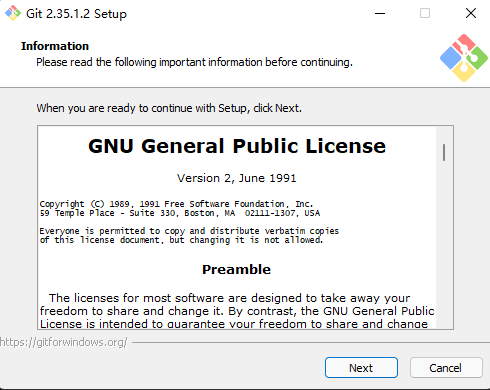
Task: Click the scrollbar track below the thumb
Action: pos(444,247)
